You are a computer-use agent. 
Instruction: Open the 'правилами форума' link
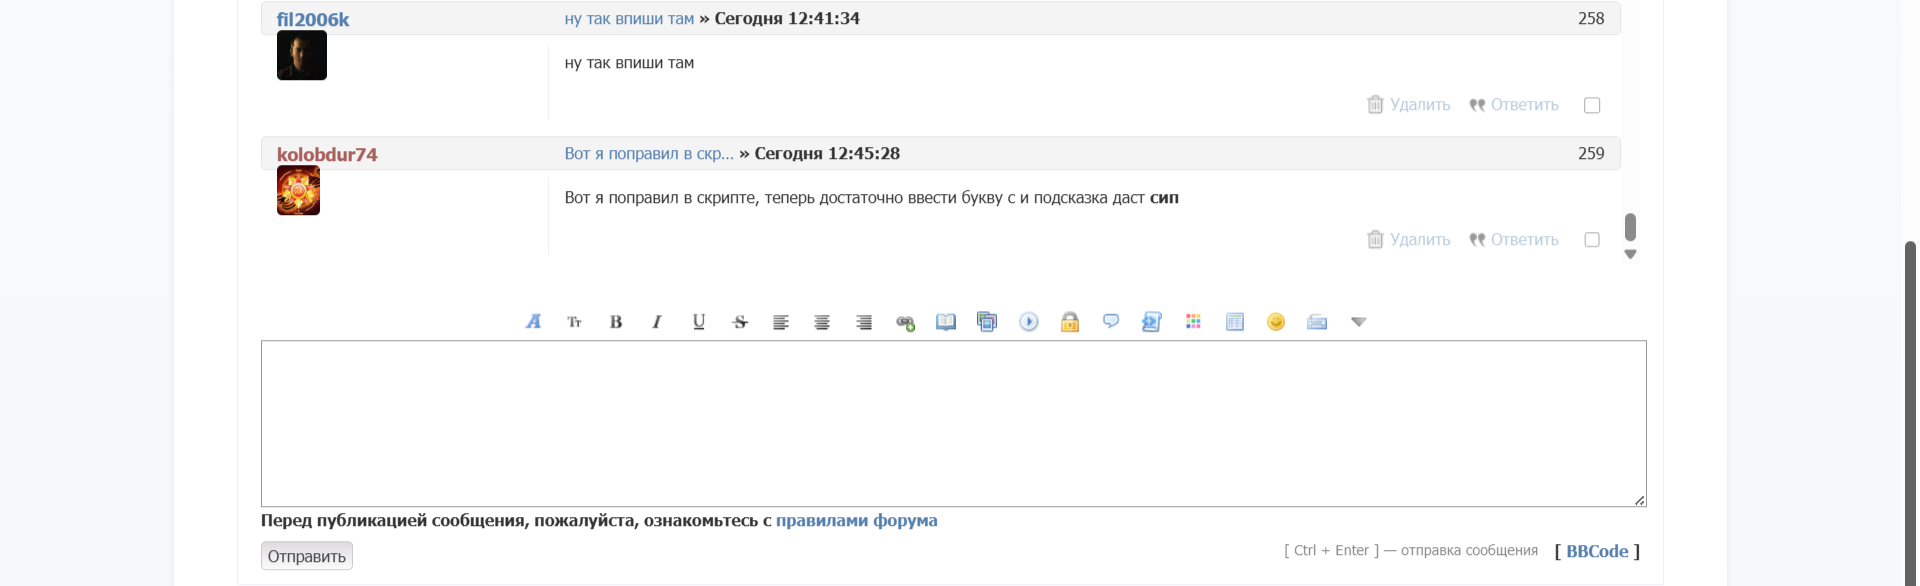point(857,521)
